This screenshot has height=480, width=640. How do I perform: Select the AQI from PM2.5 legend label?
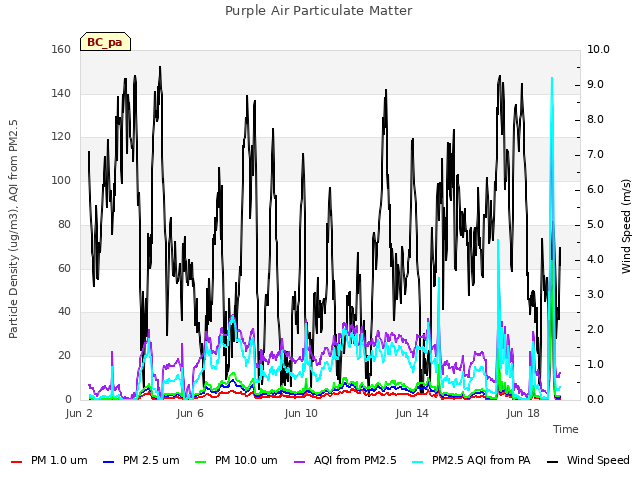355,460
